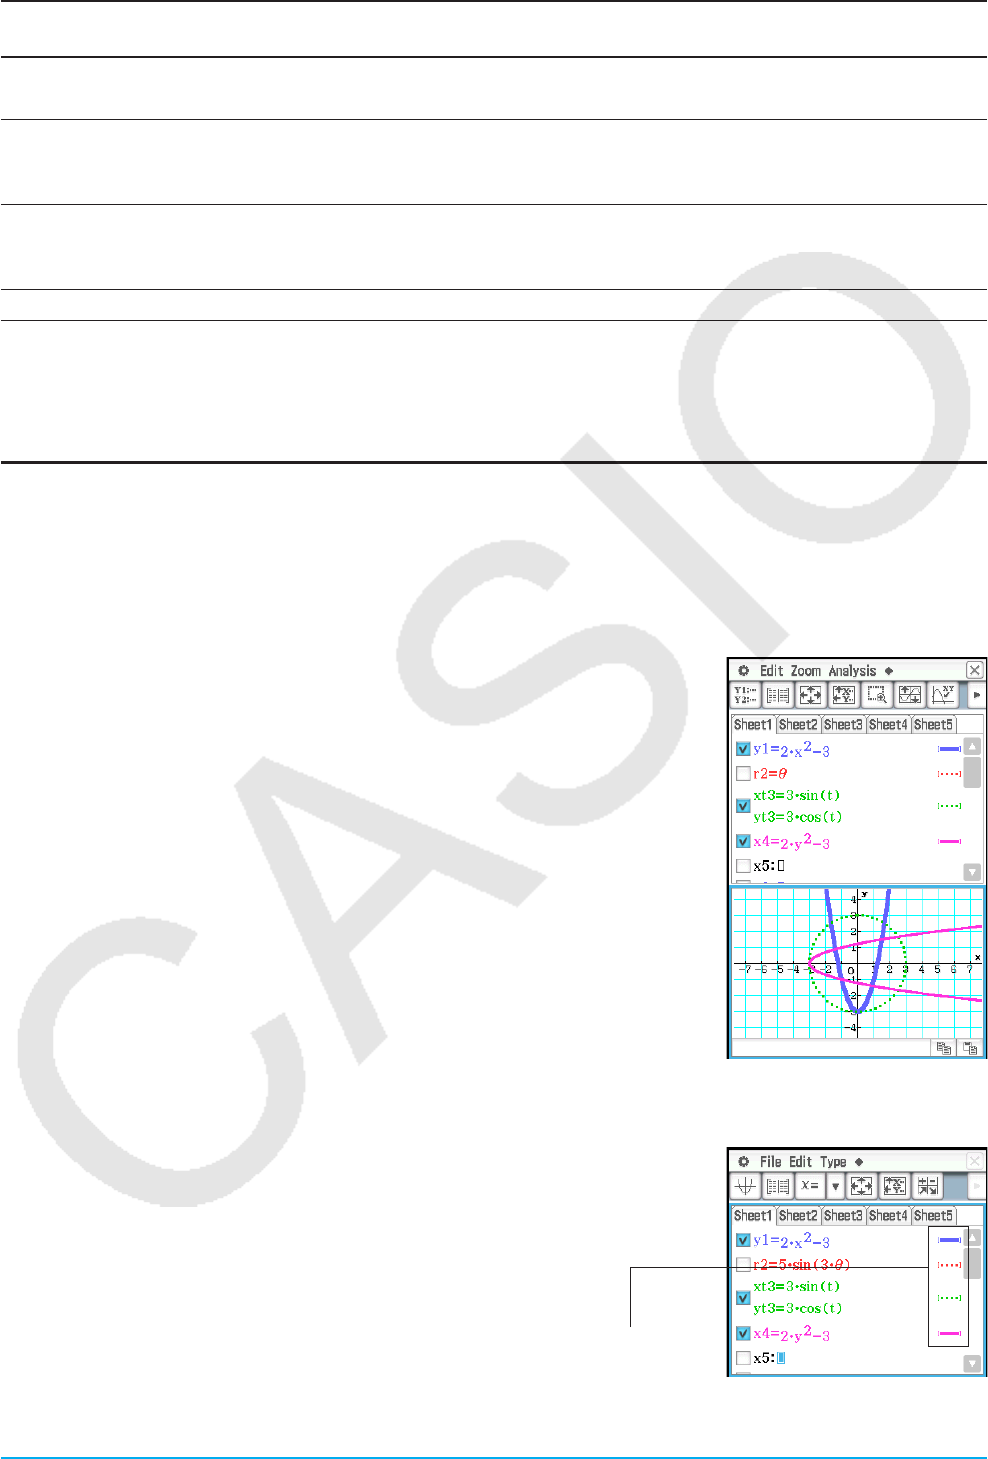Click scroll down arrow in lower function list
This screenshot has width=988, height=1459.
pos(972,1363)
